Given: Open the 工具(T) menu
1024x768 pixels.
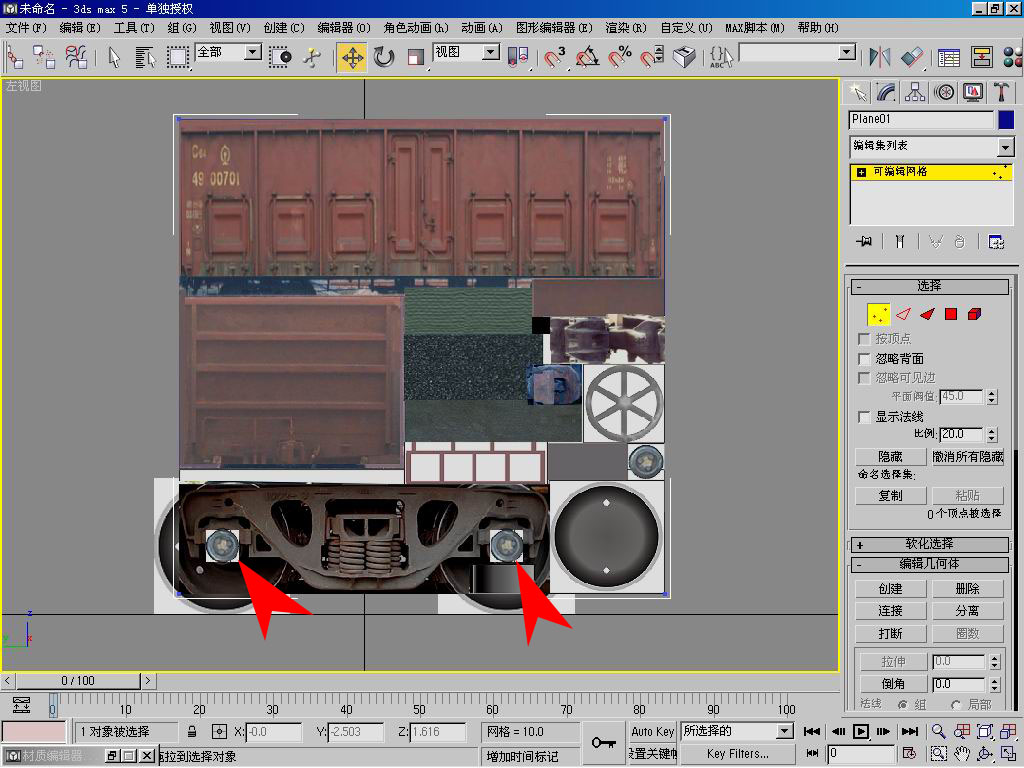Looking at the screenshot, I should tap(134, 28).
